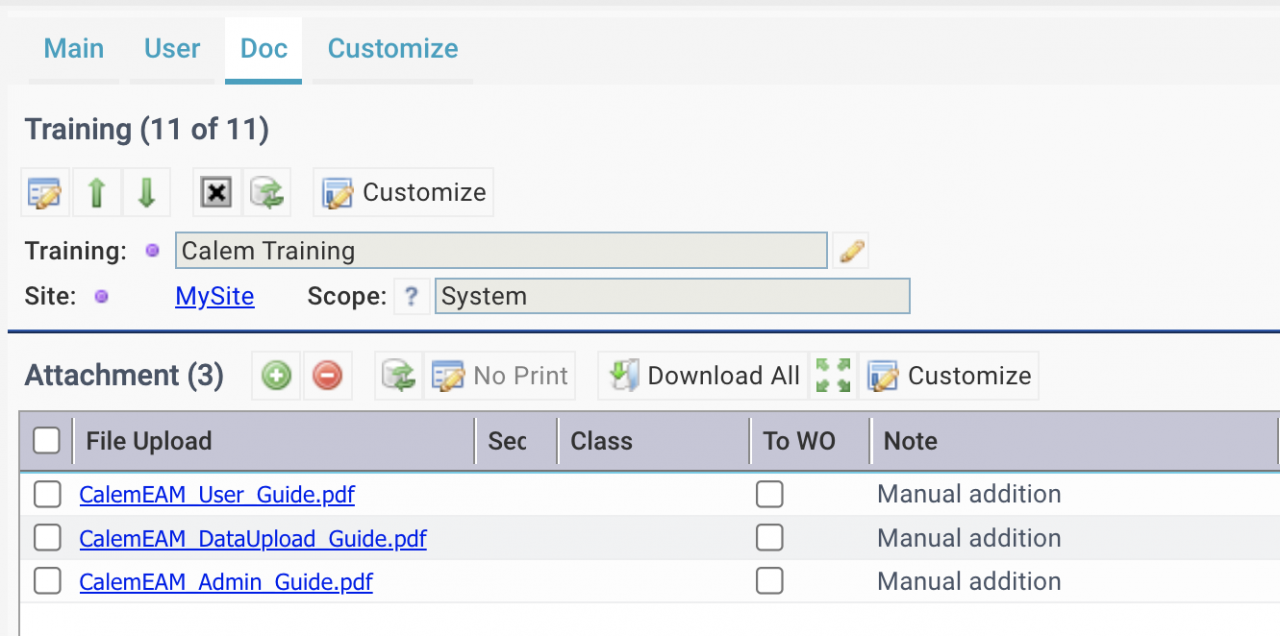Open CalemEAM_User_Guide.pdf
This screenshot has width=1280, height=636.
(x=217, y=495)
